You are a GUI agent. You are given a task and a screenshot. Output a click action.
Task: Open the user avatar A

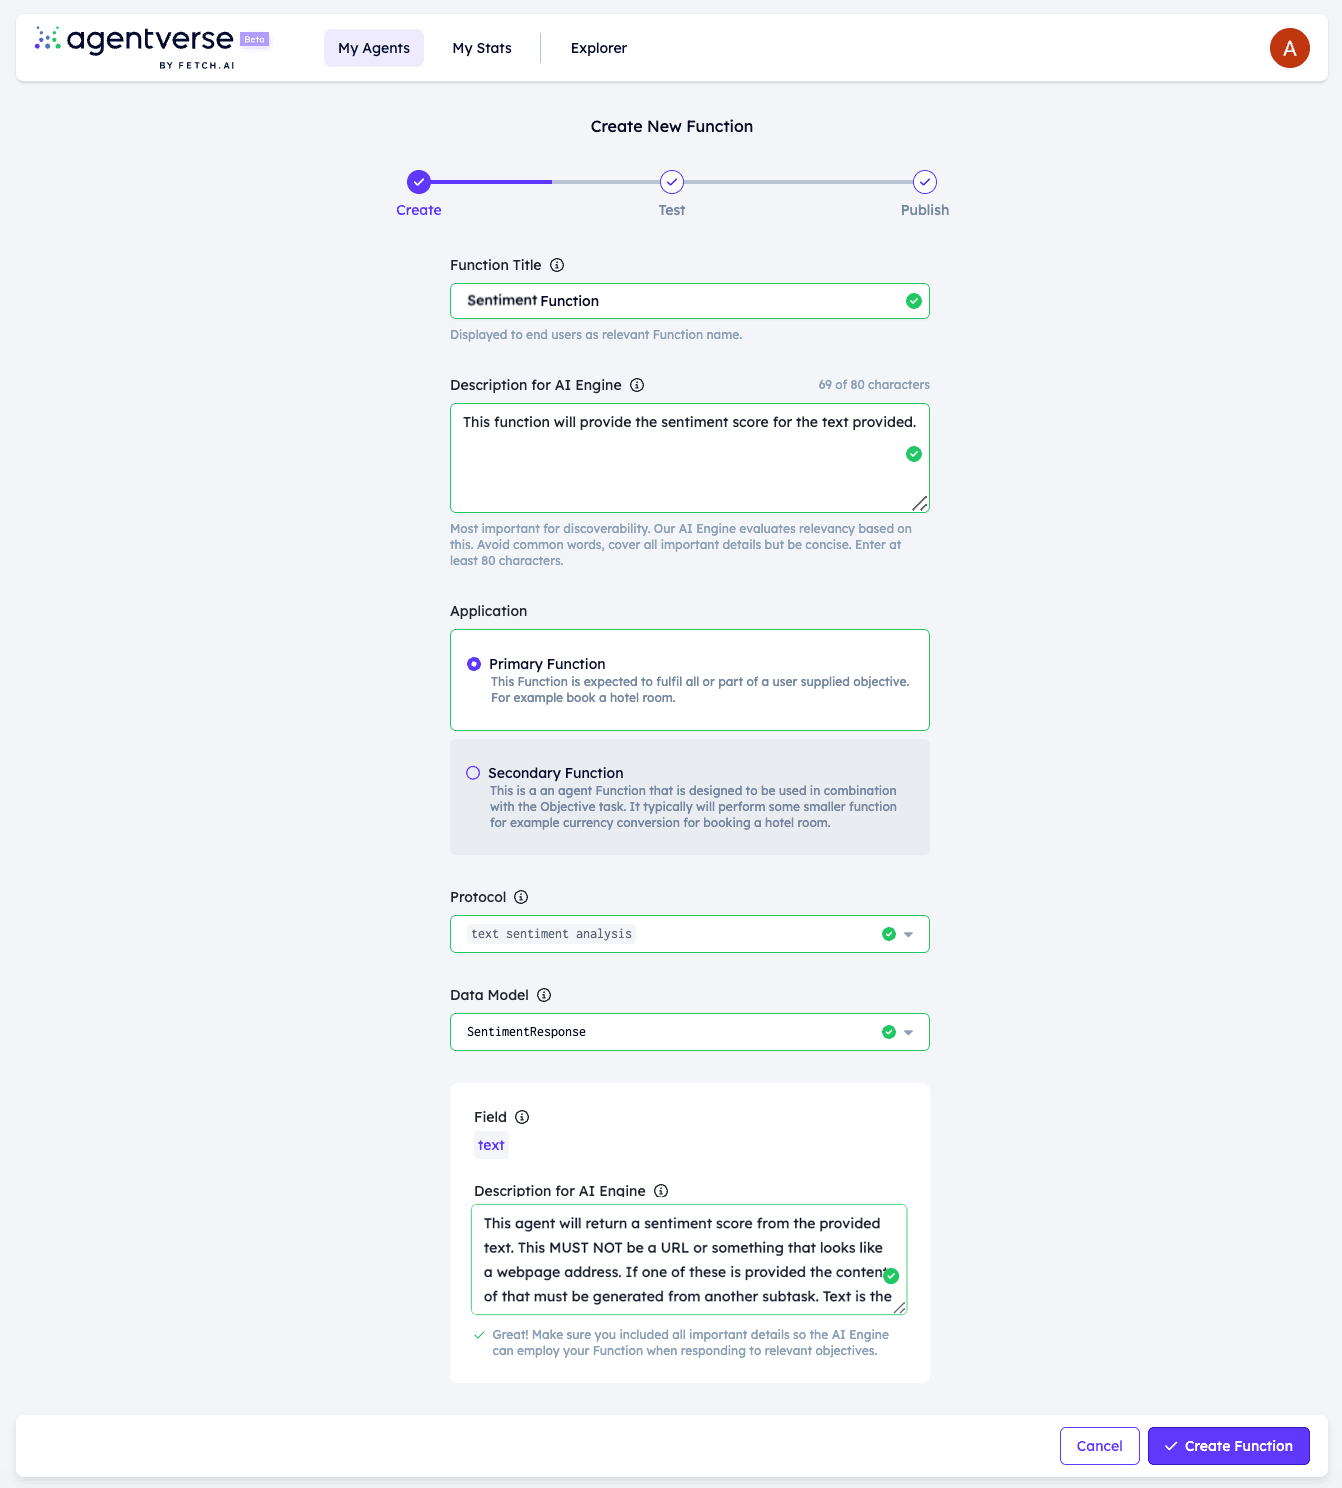(1289, 48)
